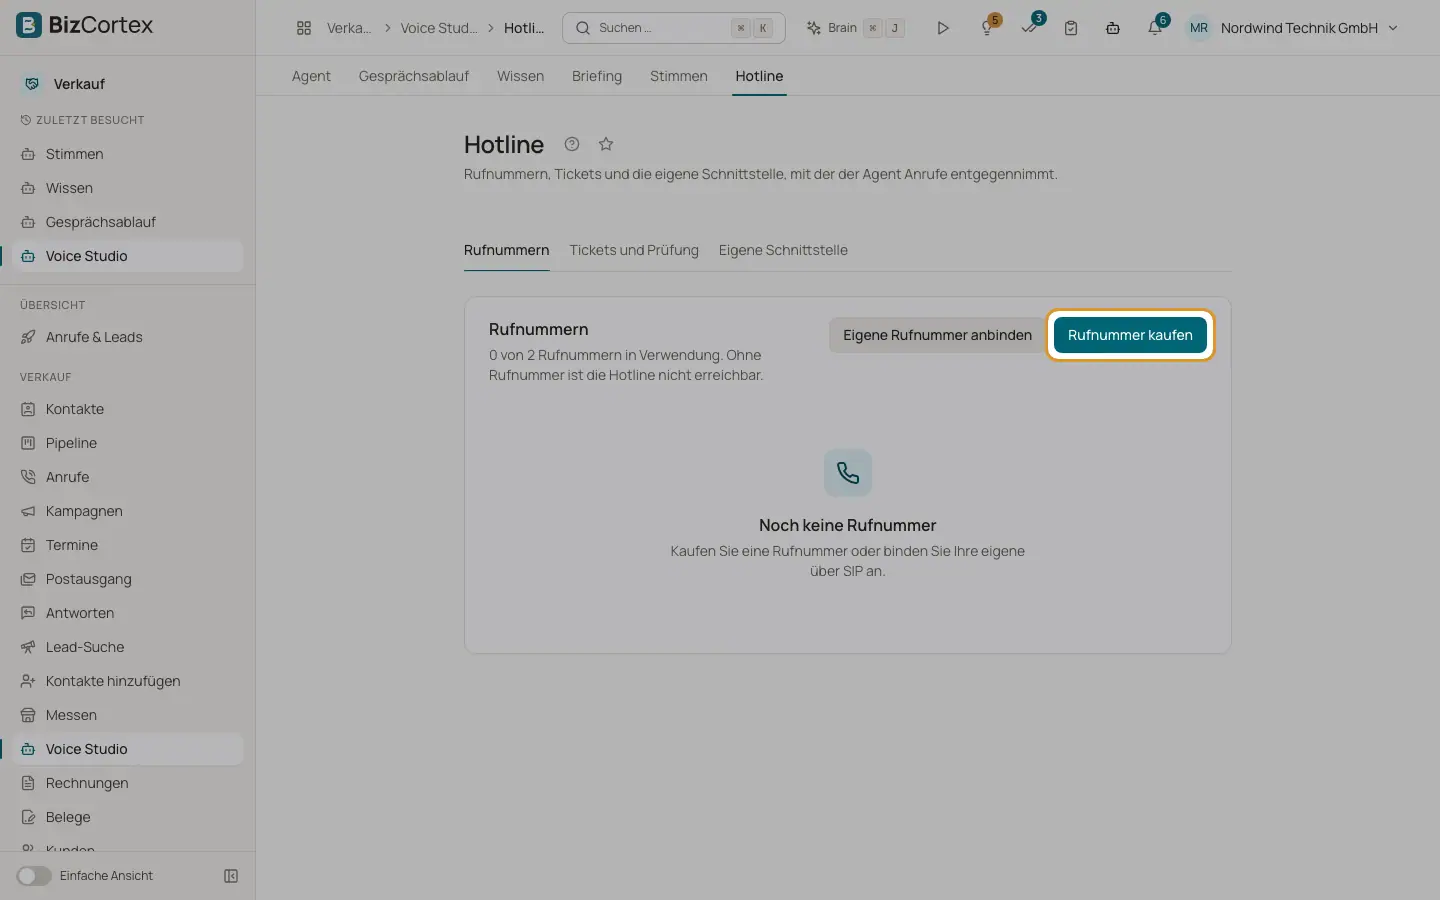Go to Kontakte in the sidebar

tap(128, 409)
